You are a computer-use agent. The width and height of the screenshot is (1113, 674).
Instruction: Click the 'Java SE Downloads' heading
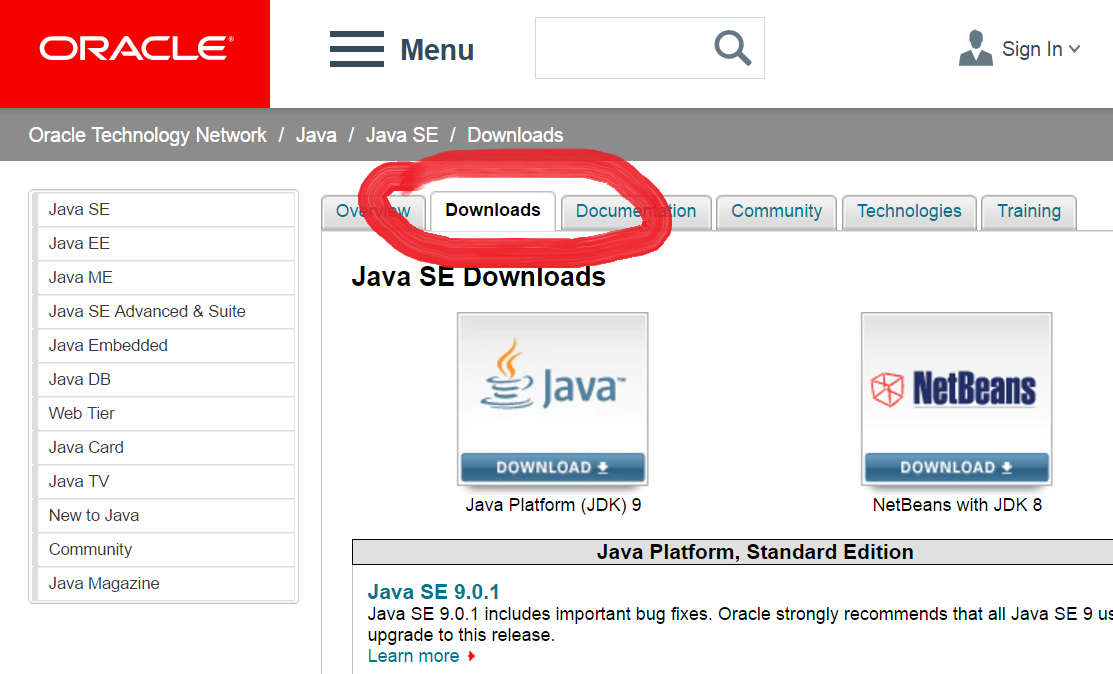click(x=478, y=277)
